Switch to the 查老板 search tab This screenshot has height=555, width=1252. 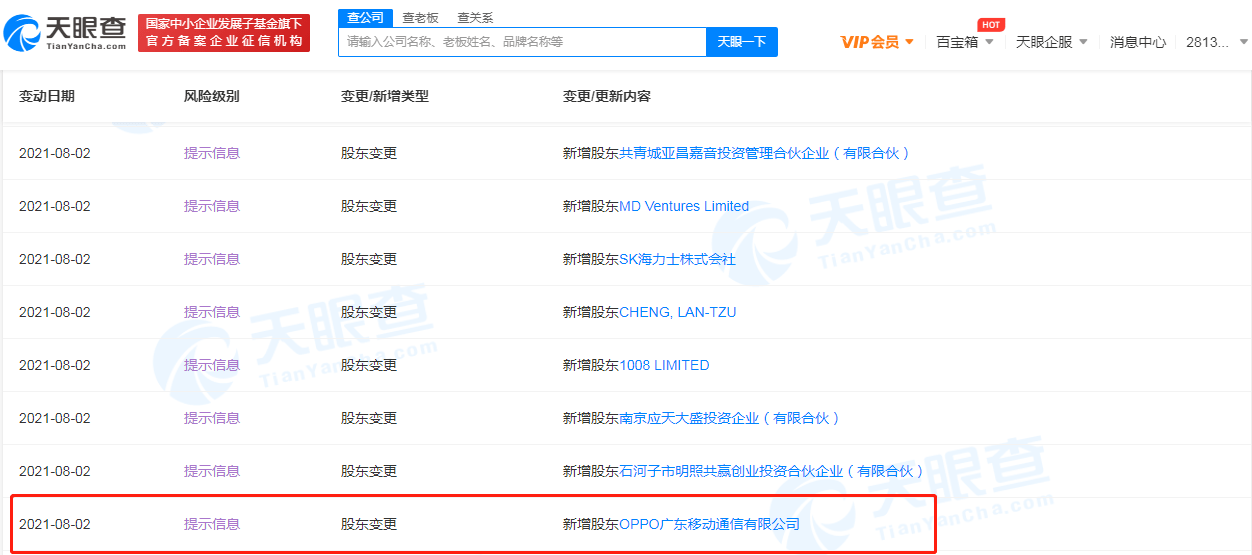click(420, 17)
